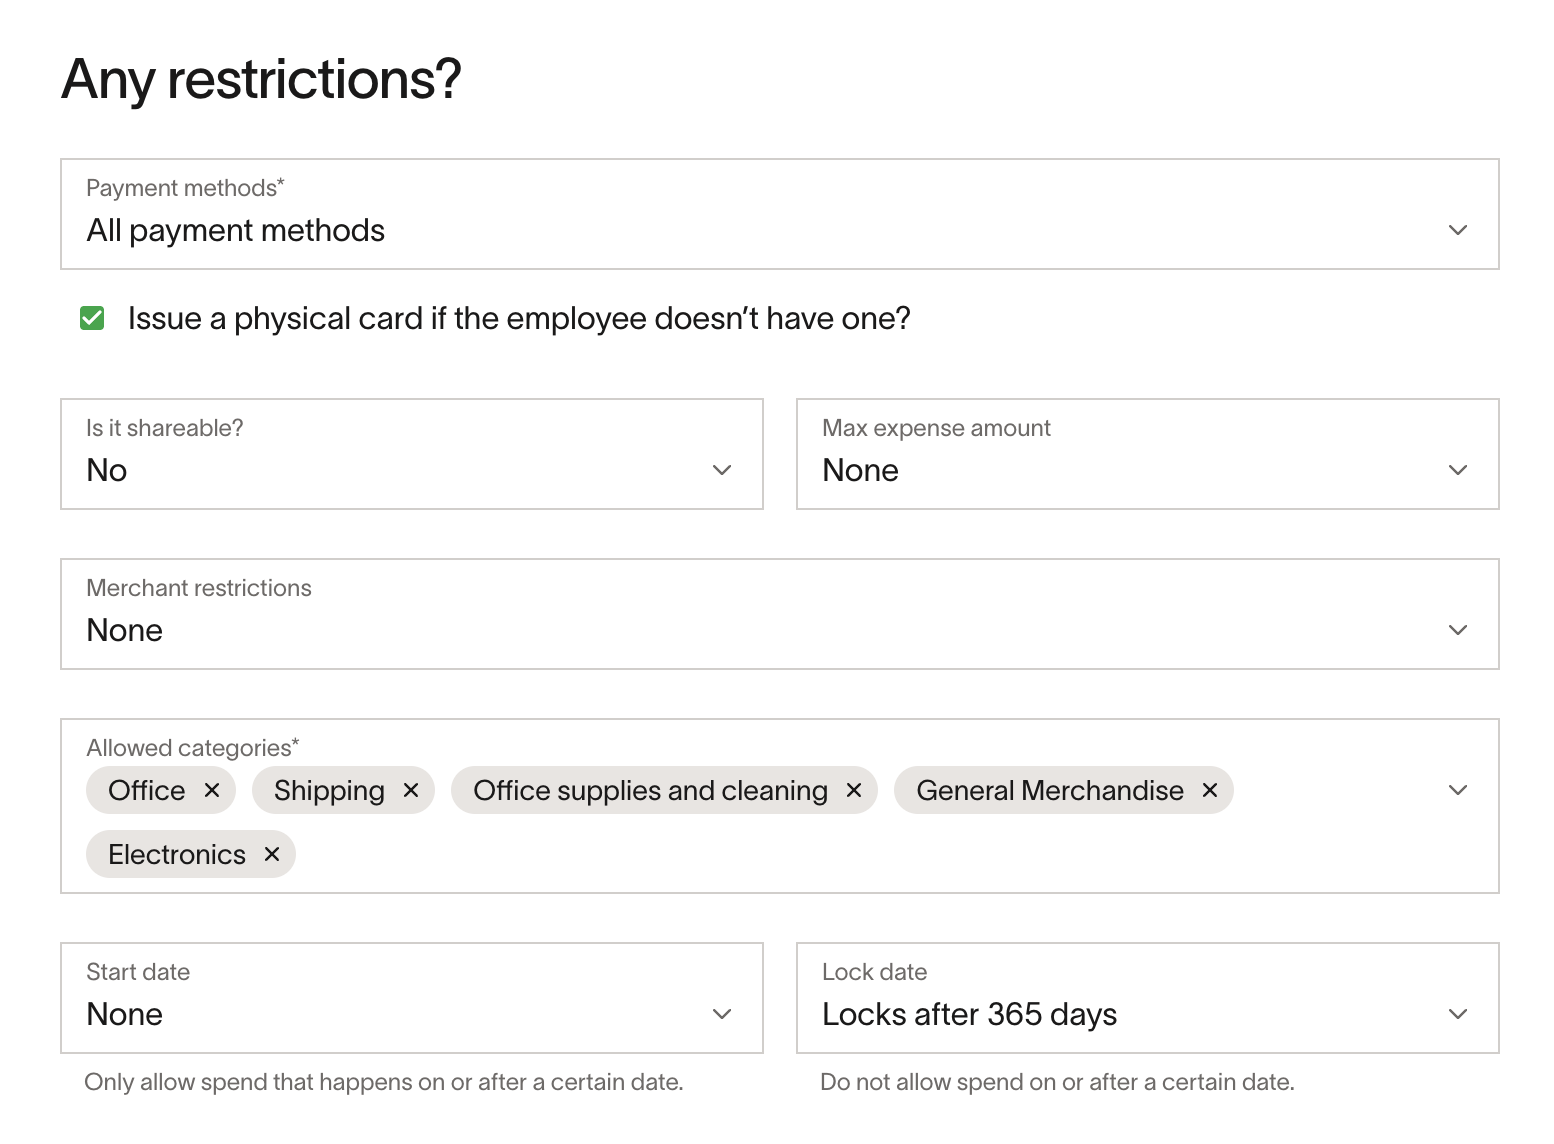Select the All payment methods value
1554x1144 pixels.
[236, 231]
